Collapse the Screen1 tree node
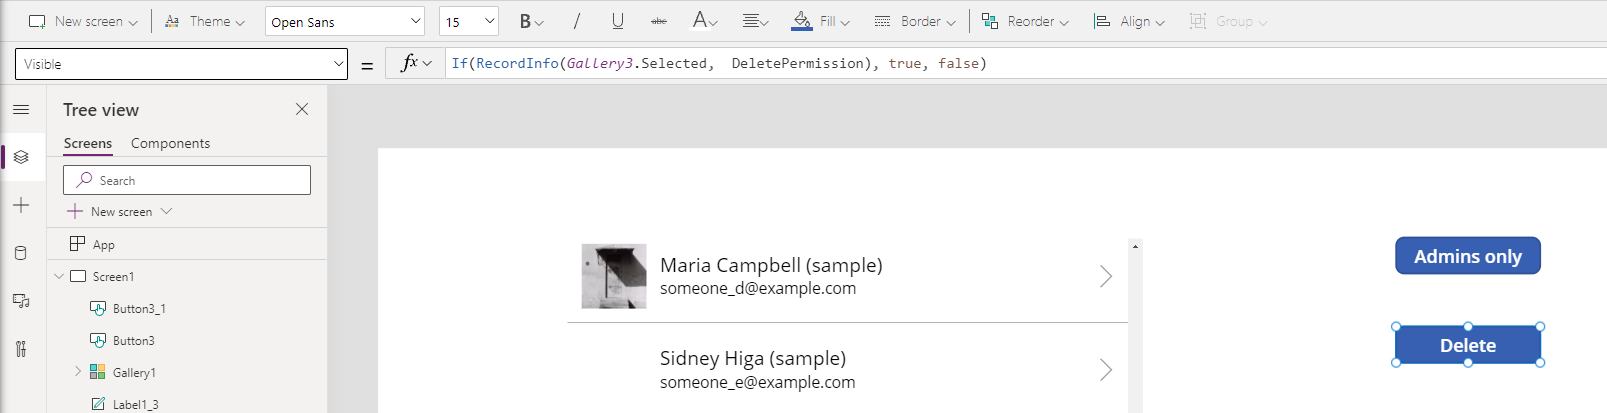The height and width of the screenshot is (413, 1607). tap(59, 276)
